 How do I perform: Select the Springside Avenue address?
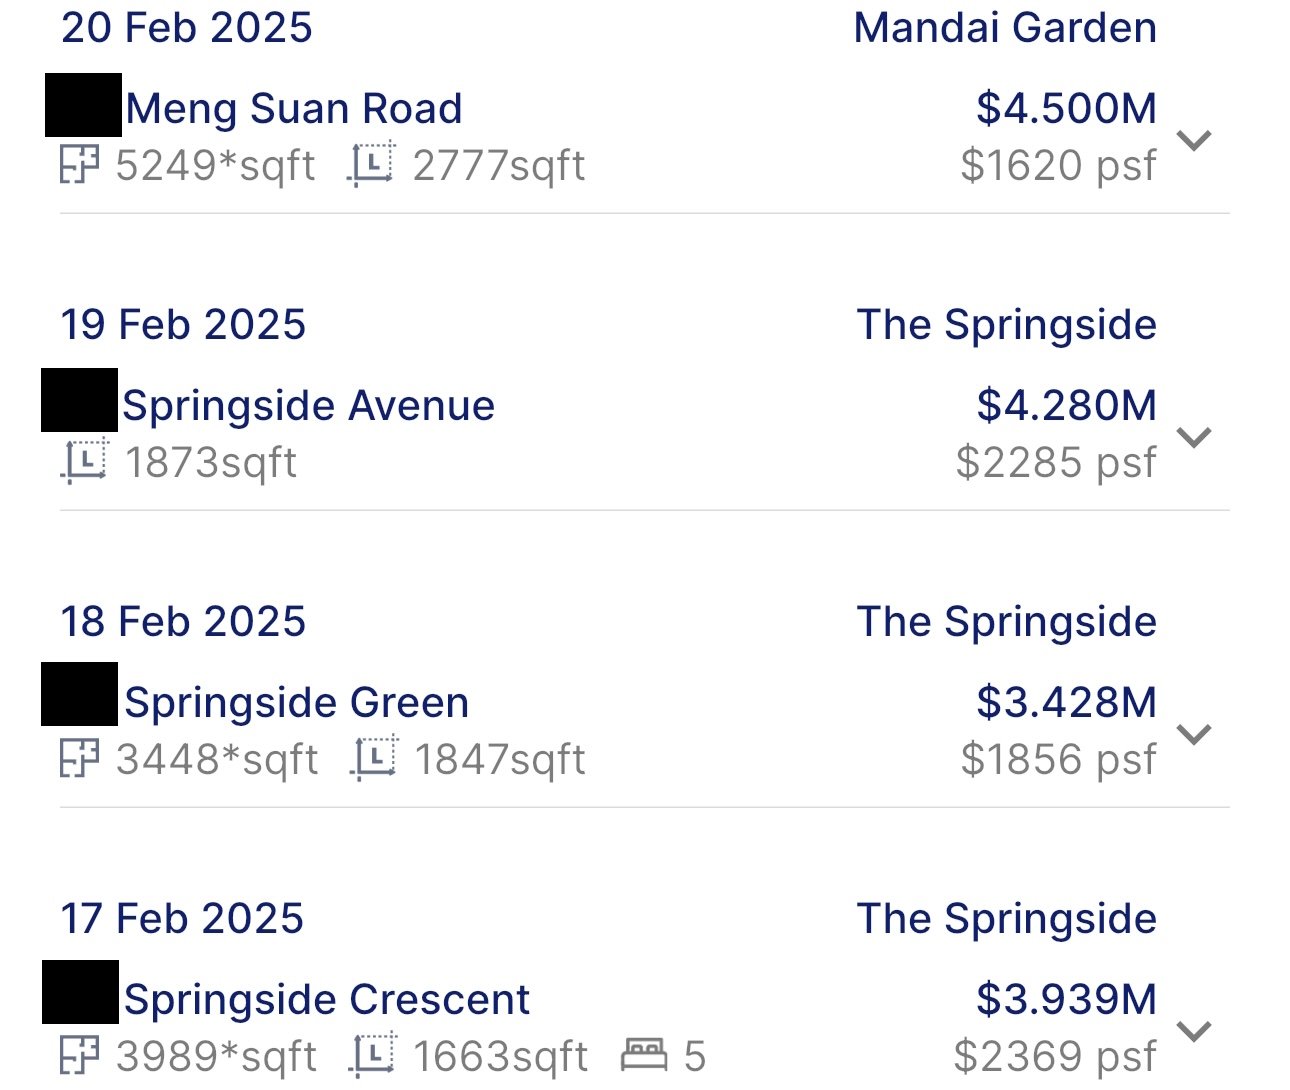(308, 405)
